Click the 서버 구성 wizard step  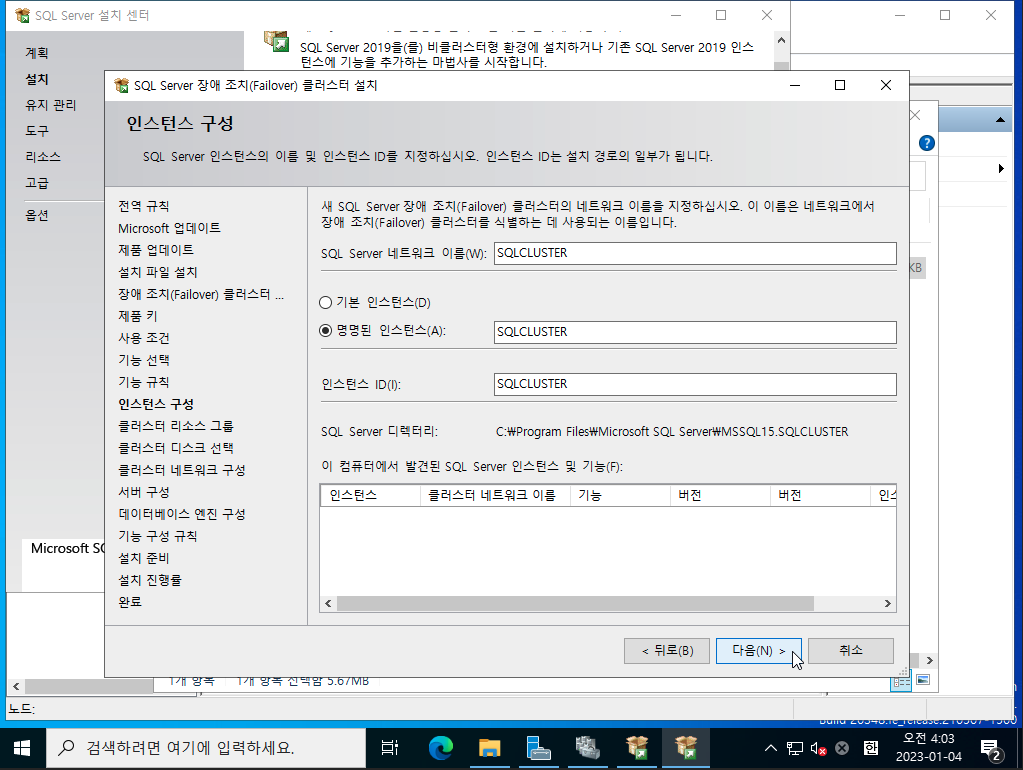click(144, 492)
